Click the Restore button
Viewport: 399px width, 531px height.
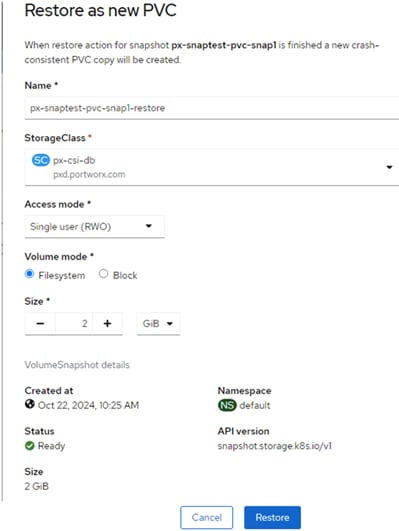pyautogui.click(x=272, y=517)
